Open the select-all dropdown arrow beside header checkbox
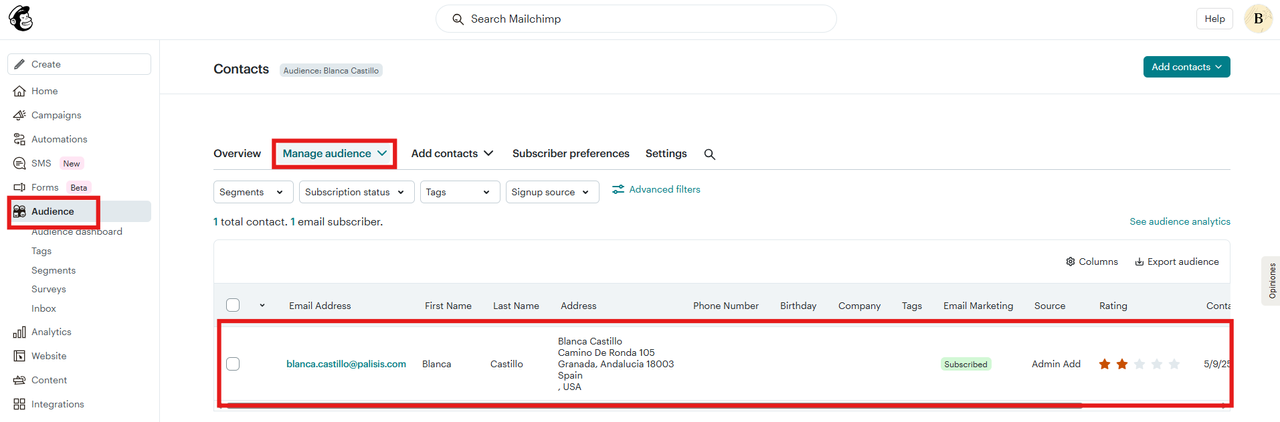Screen dimensions: 1280x422 coord(262,306)
